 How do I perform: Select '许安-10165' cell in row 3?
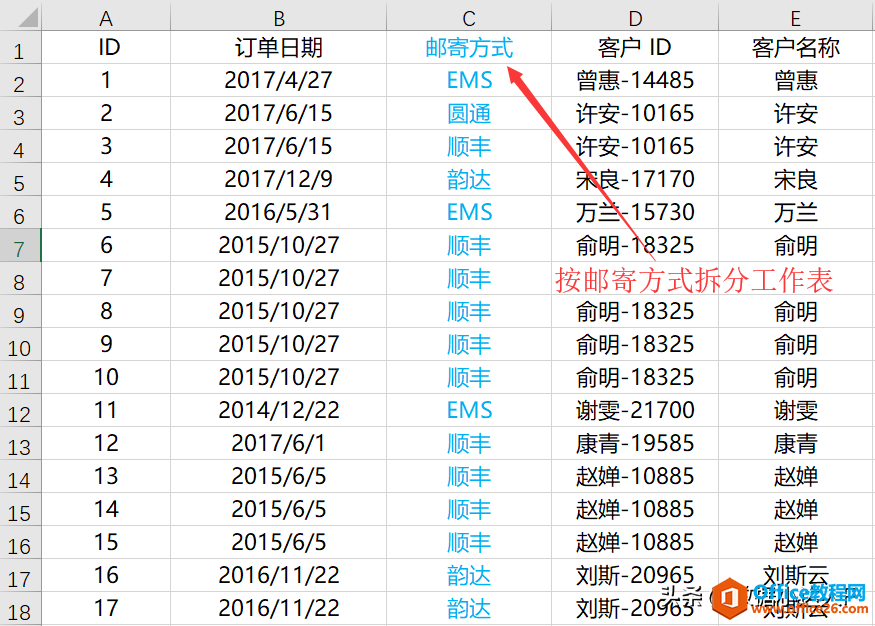click(x=635, y=113)
